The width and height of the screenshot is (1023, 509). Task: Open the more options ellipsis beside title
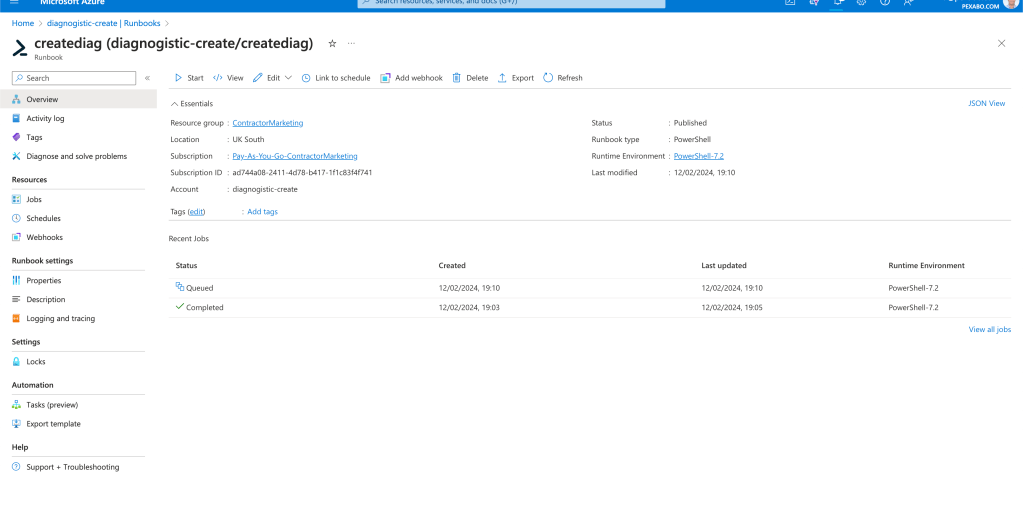pos(351,43)
